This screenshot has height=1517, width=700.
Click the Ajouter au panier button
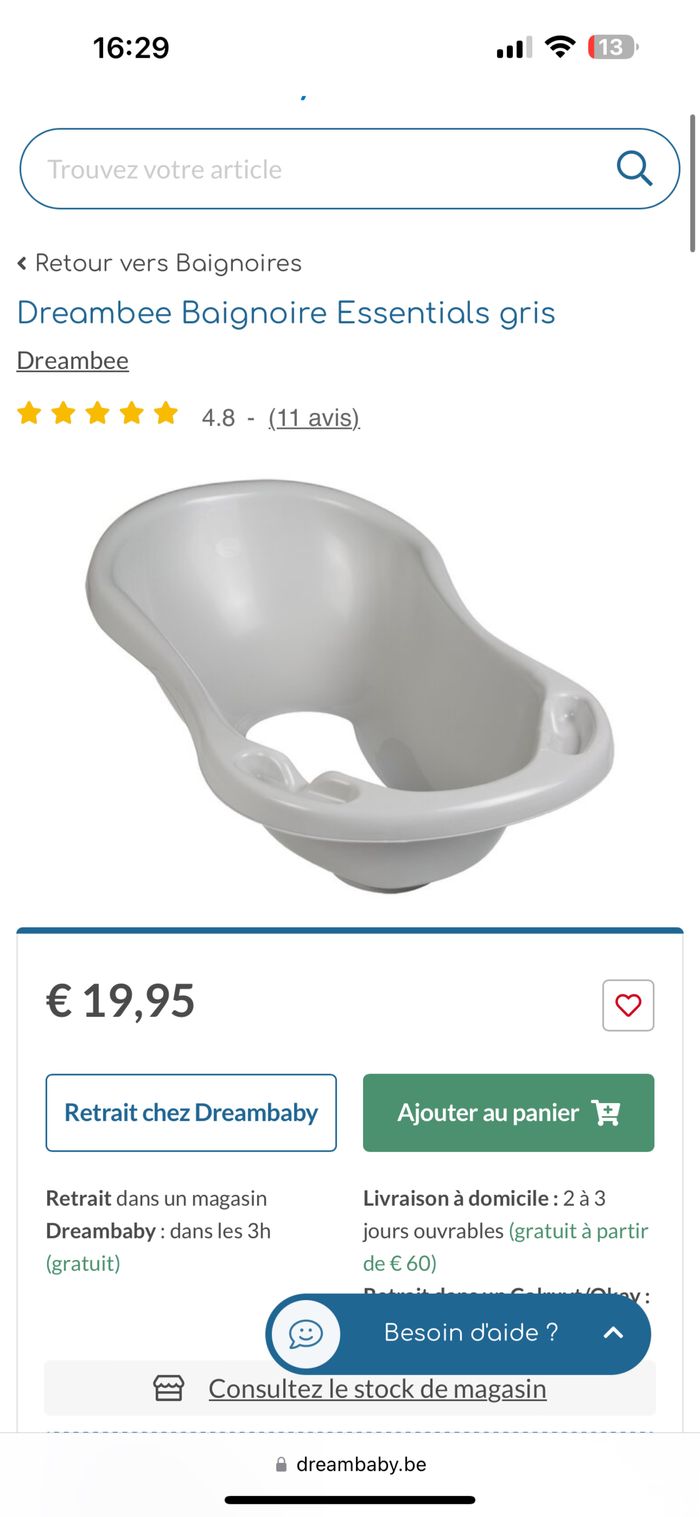tap(508, 1112)
